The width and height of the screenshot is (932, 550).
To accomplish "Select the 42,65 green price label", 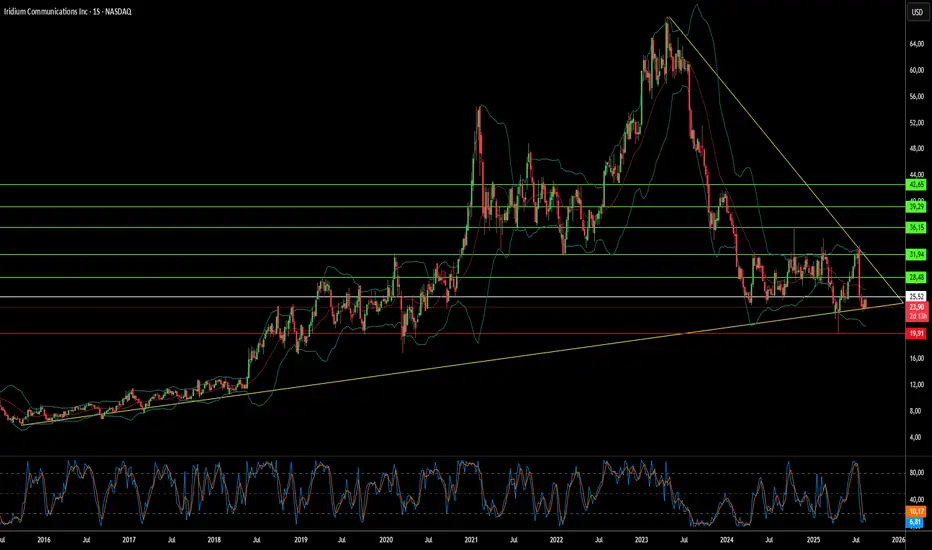I will pyautogui.click(x=915, y=185).
